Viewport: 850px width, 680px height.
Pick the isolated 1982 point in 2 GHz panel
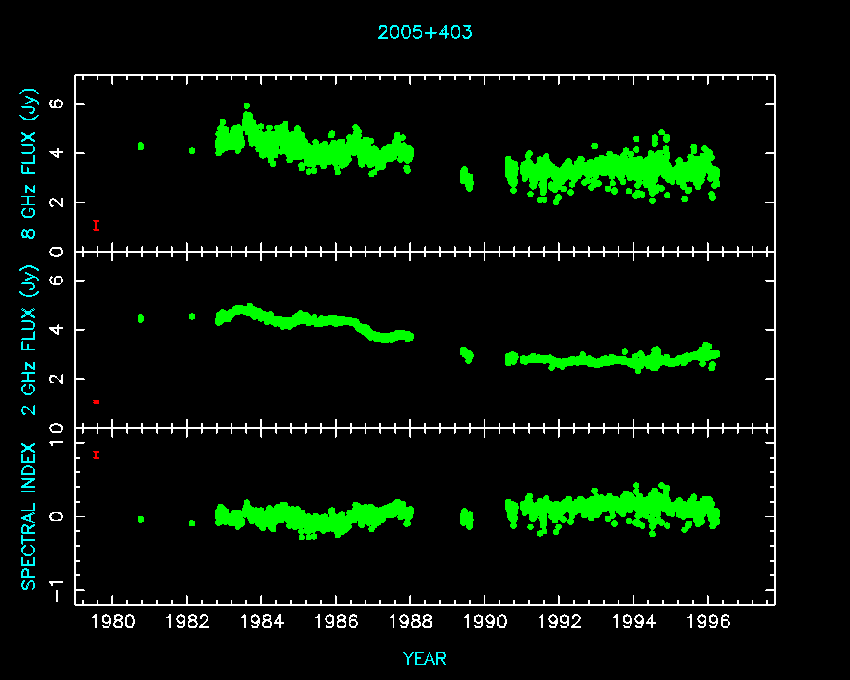click(192, 316)
